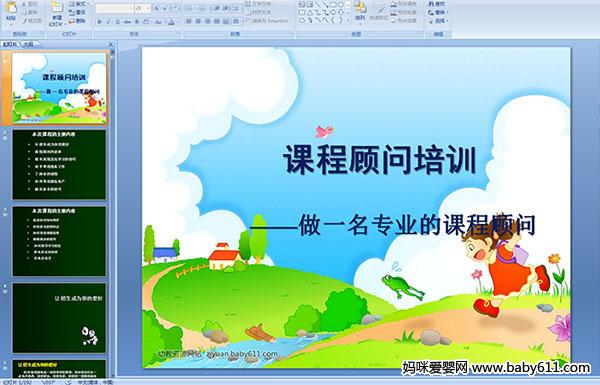Reset the slide with the 重设 command

click(77, 12)
